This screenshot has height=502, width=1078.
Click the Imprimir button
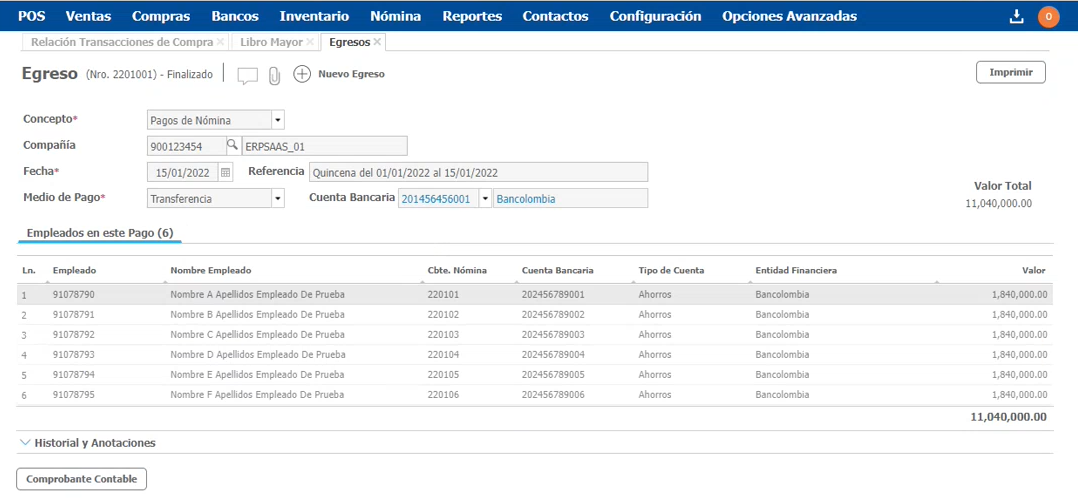[1010, 73]
